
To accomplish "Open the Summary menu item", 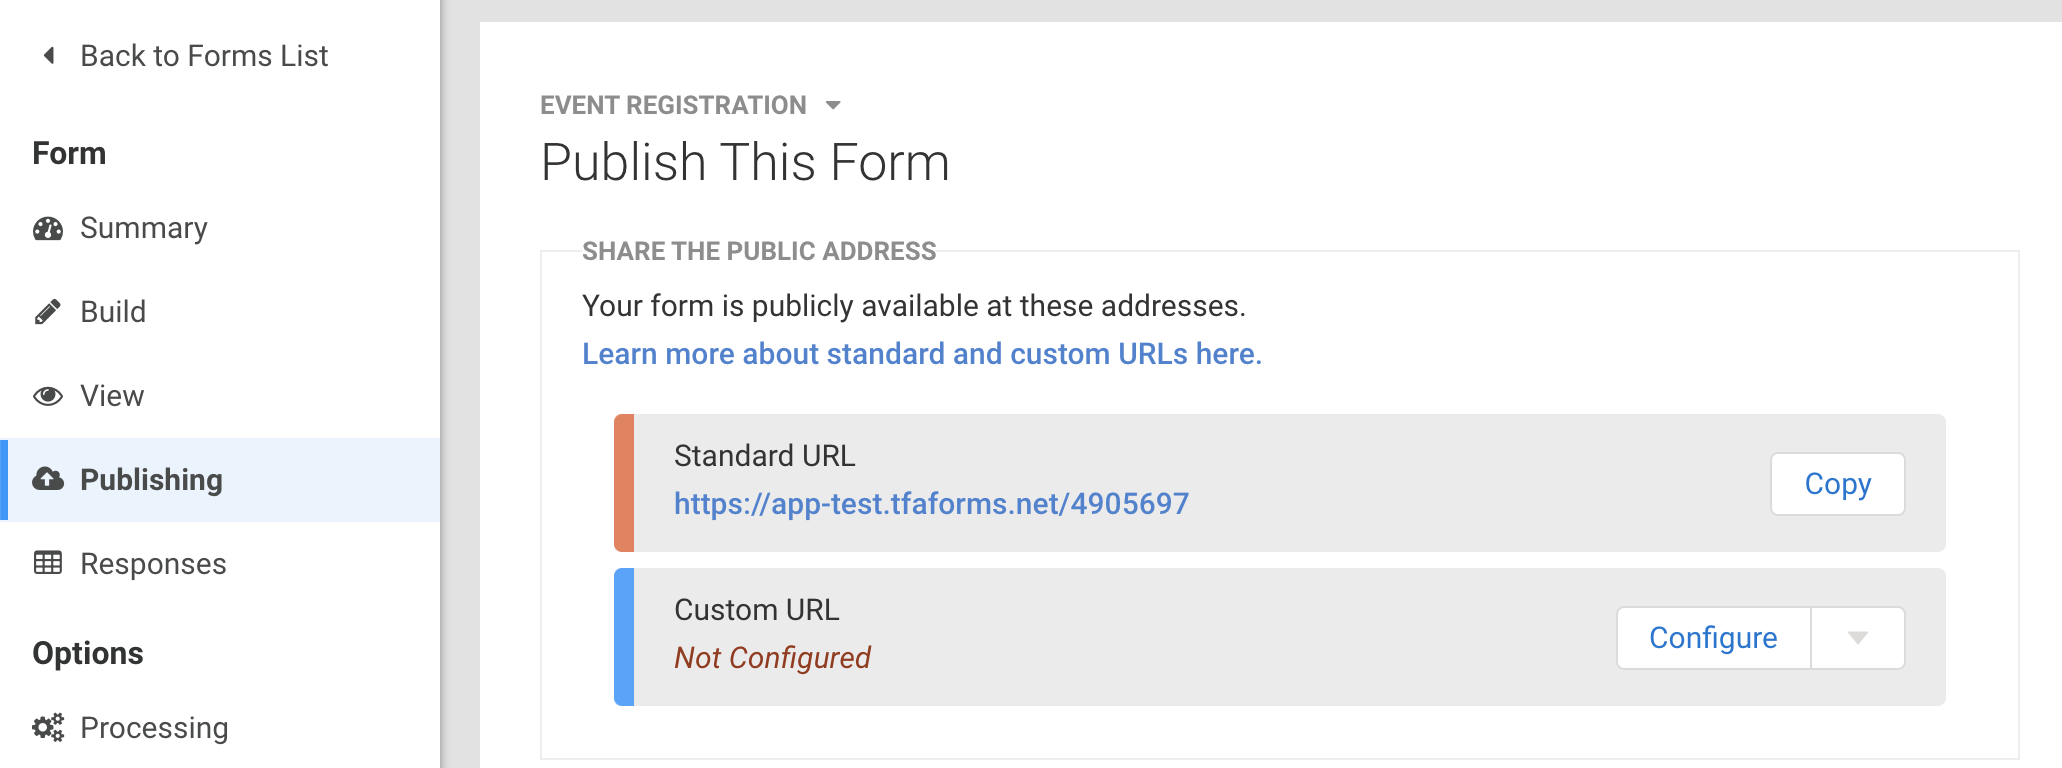I will [x=144, y=228].
